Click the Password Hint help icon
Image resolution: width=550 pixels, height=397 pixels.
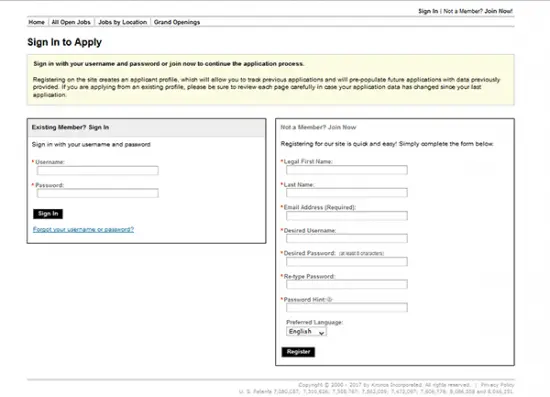point(329,300)
